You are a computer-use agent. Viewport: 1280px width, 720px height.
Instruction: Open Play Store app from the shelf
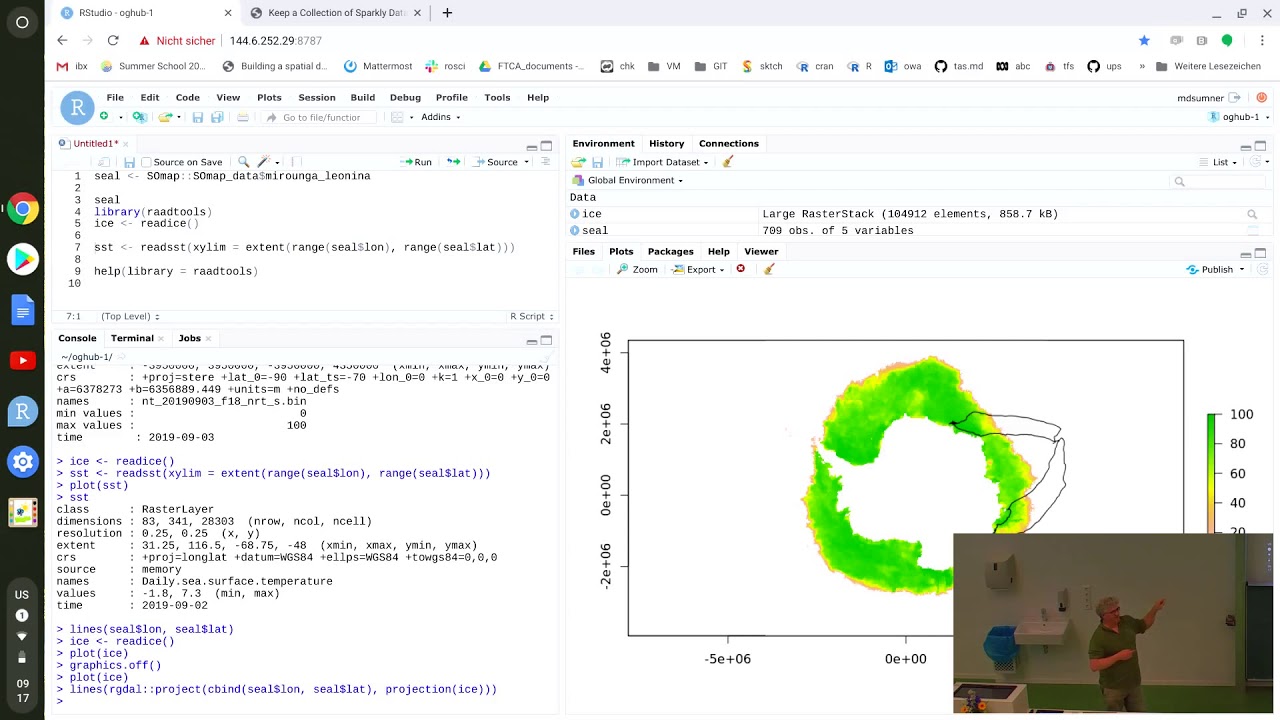[22, 259]
